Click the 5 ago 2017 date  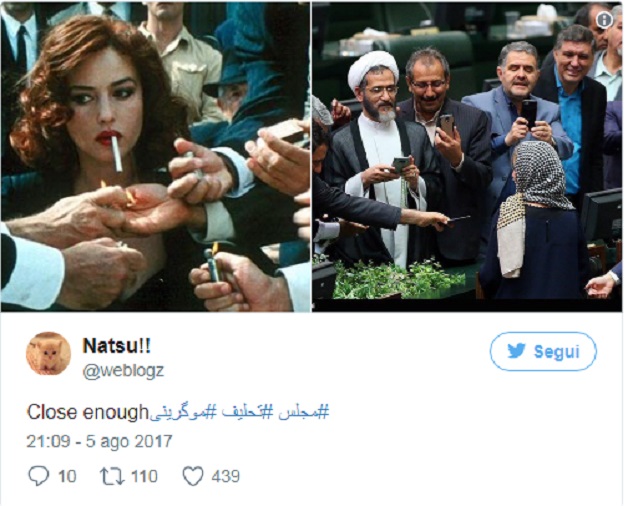(x=129, y=441)
